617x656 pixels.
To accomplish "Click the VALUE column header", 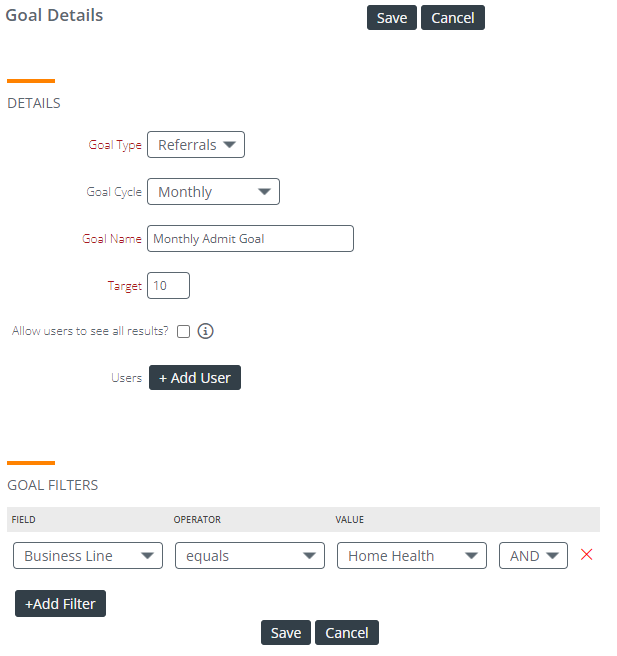I will point(350,520).
